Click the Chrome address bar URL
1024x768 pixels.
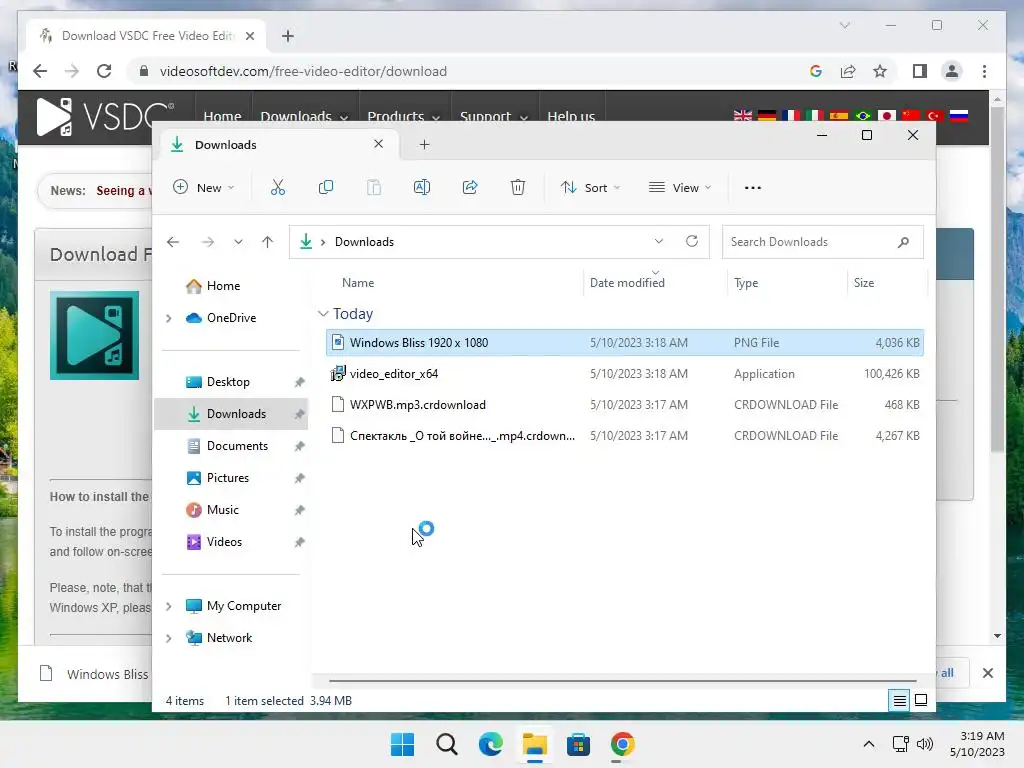tap(303, 71)
